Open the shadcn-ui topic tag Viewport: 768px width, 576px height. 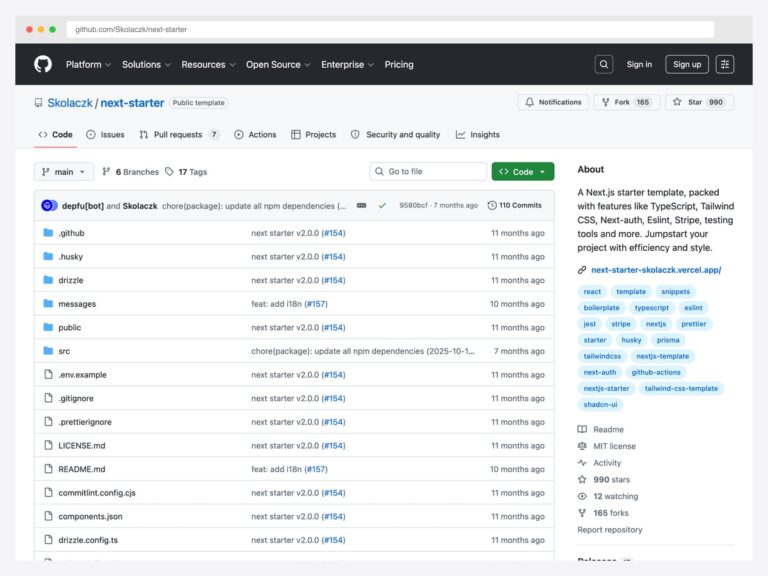(x=600, y=405)
